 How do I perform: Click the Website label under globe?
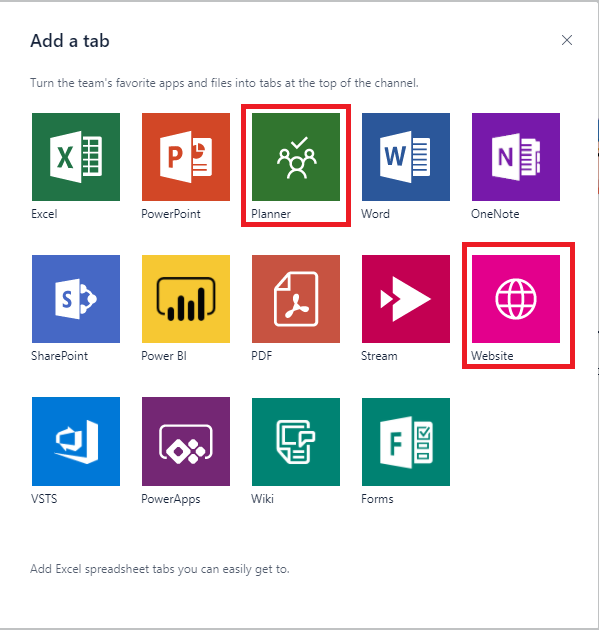tap(492, 356)
